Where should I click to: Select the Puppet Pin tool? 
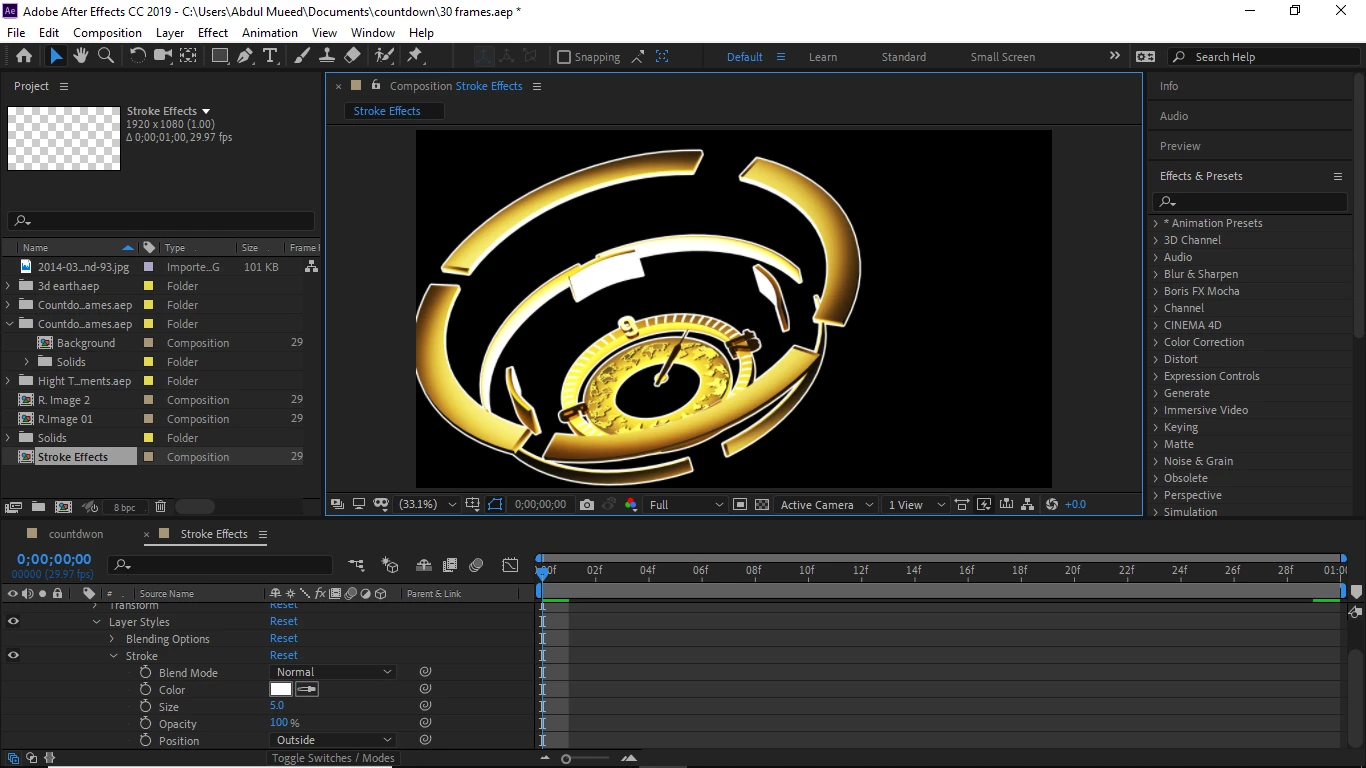(414, 56)
